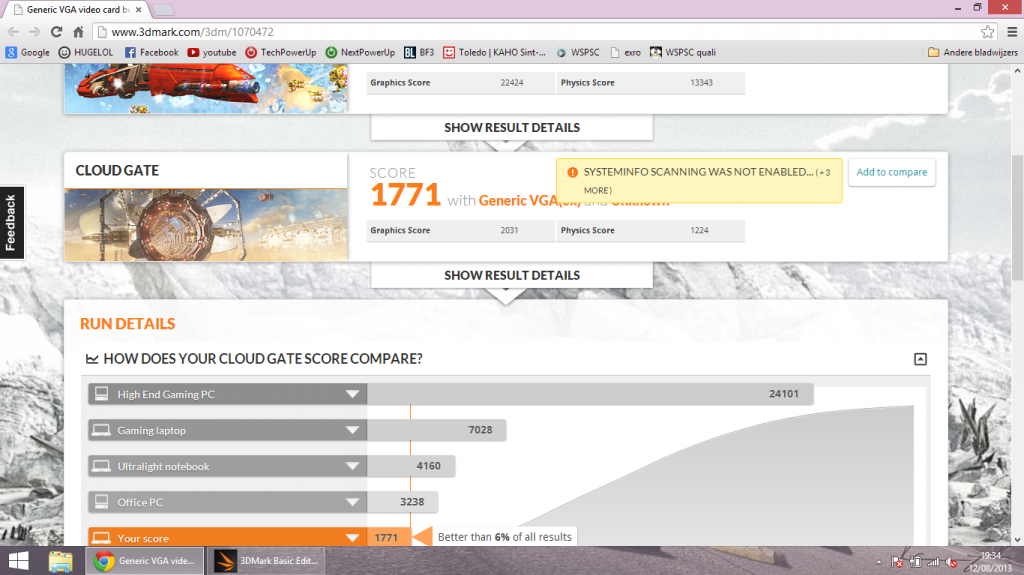Bookmark this page with the star icon
This screenshot has height=575, width=1024.
986,31
